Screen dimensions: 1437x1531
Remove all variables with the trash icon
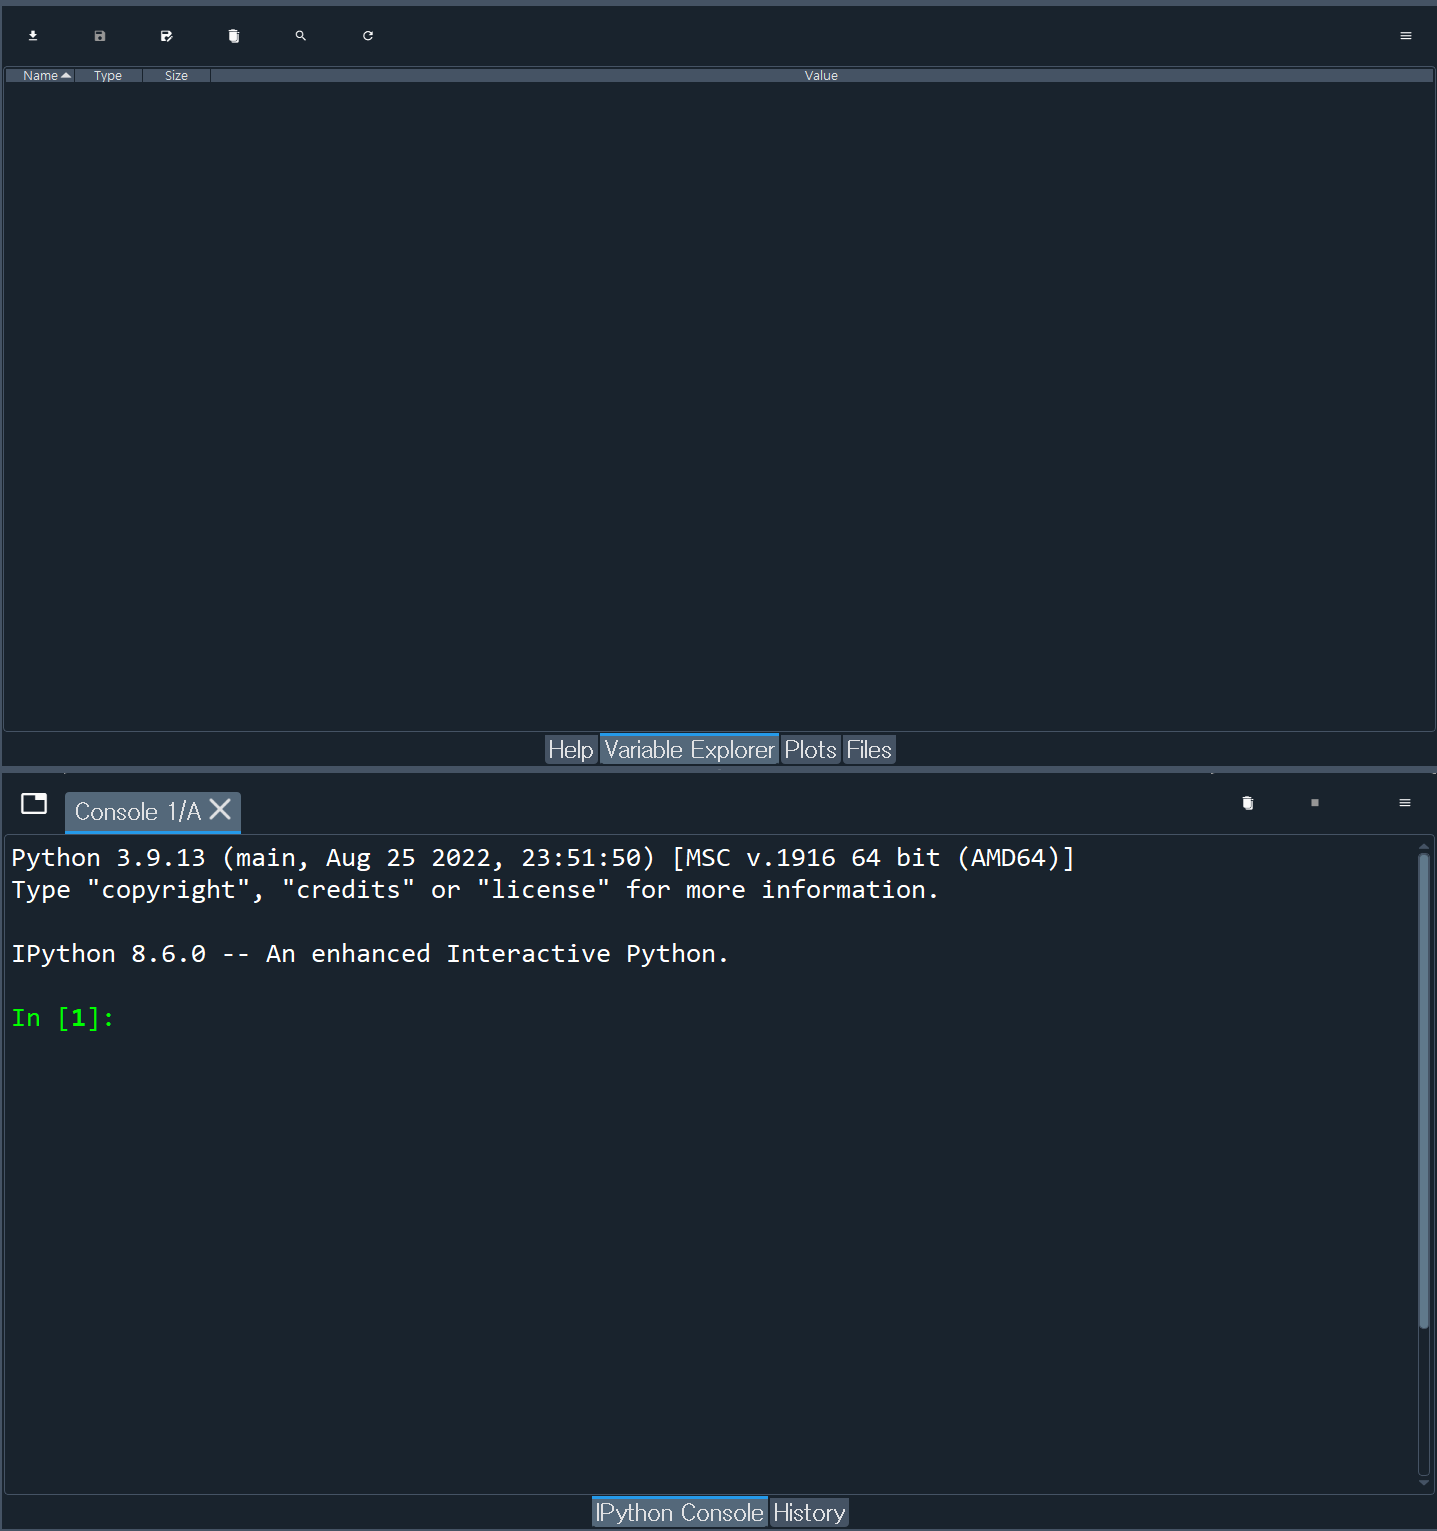pyautogui.click(x=234, y=36)
